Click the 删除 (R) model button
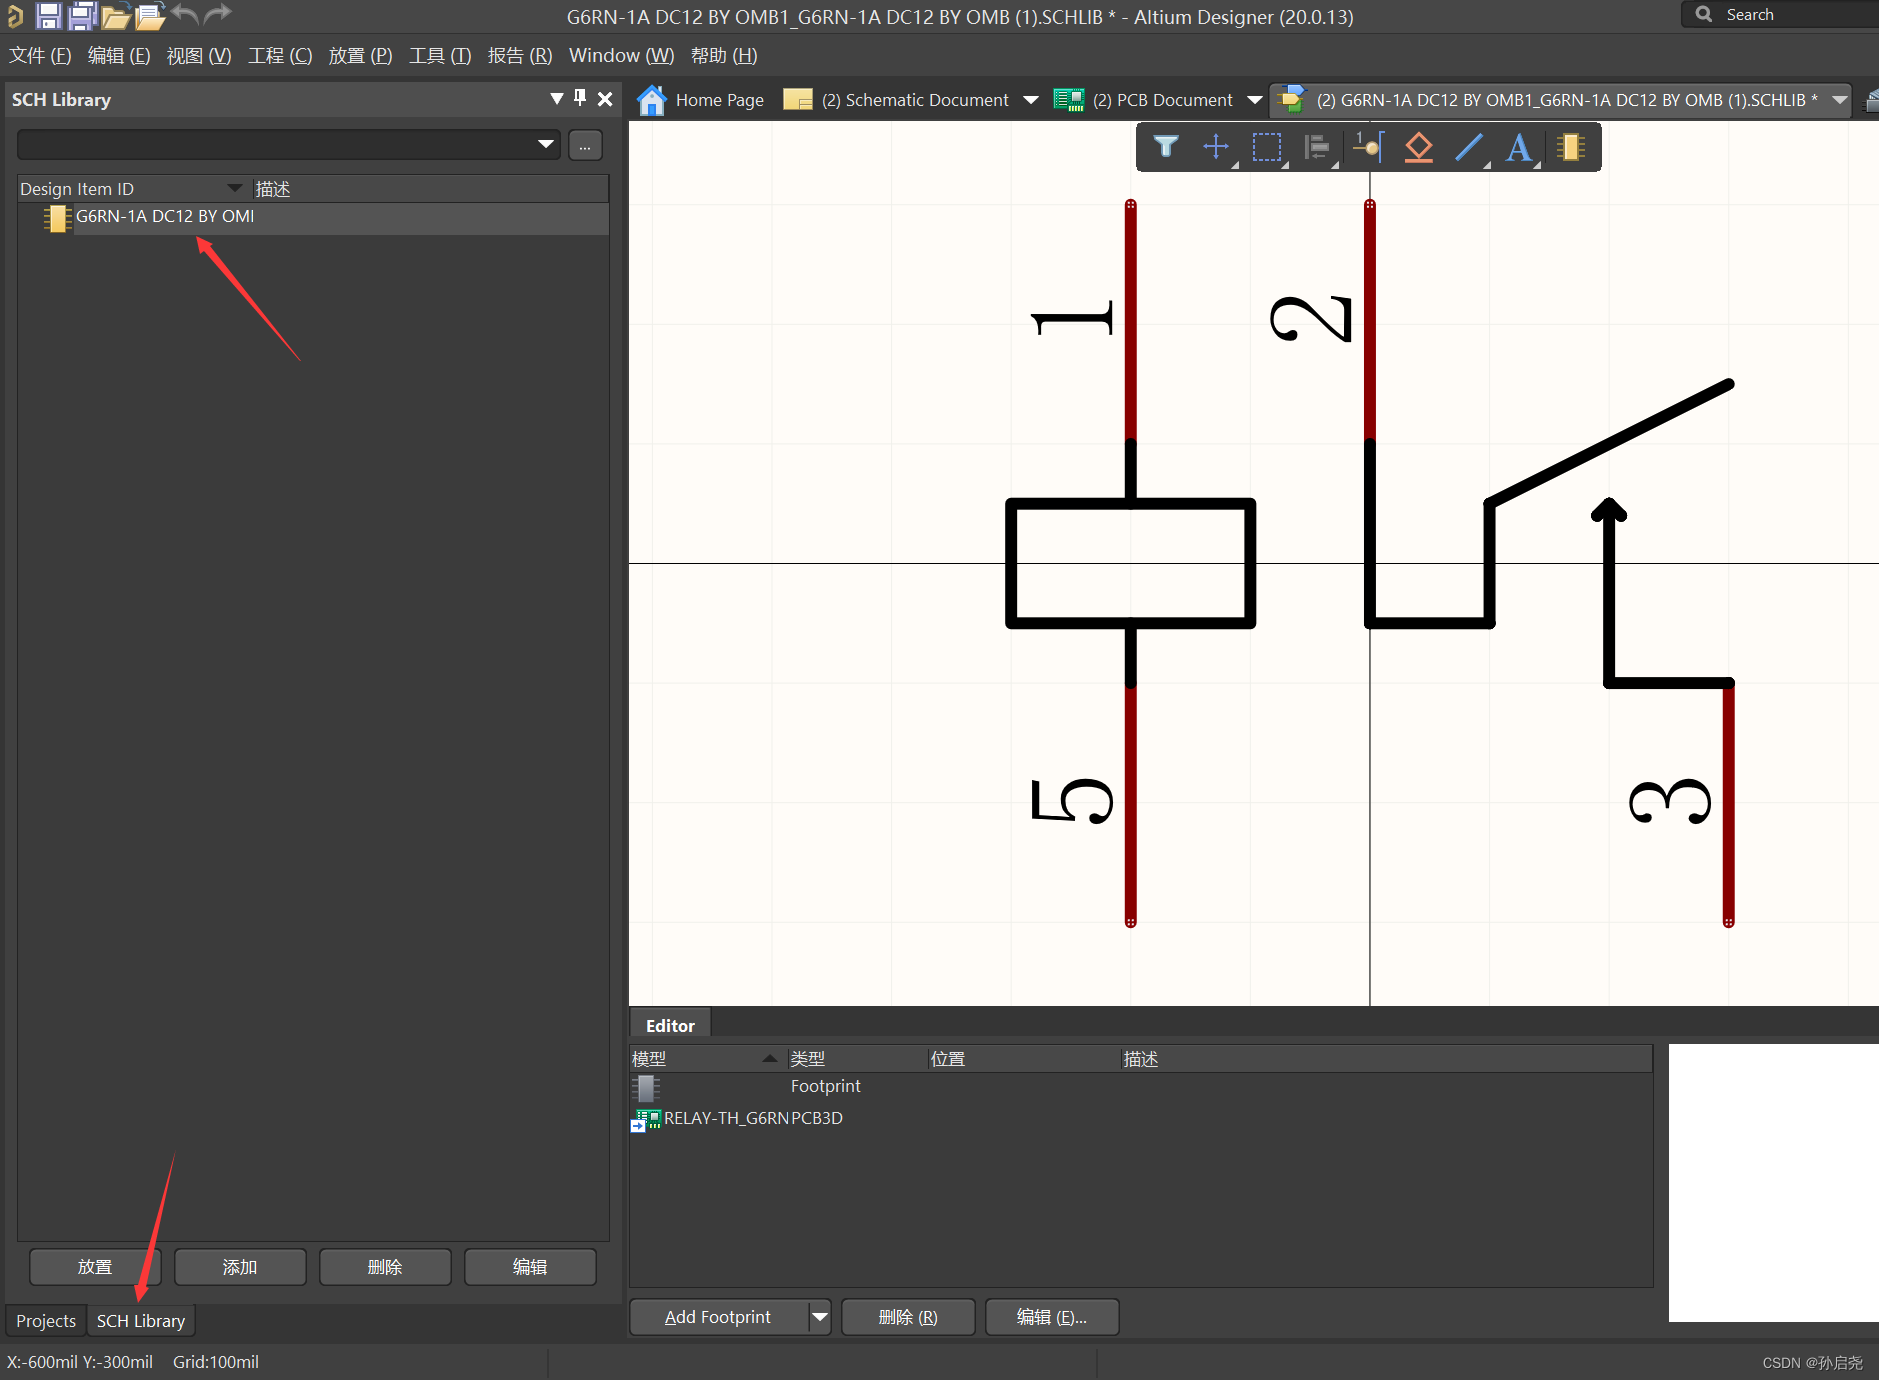 [x=908, y=1317]
